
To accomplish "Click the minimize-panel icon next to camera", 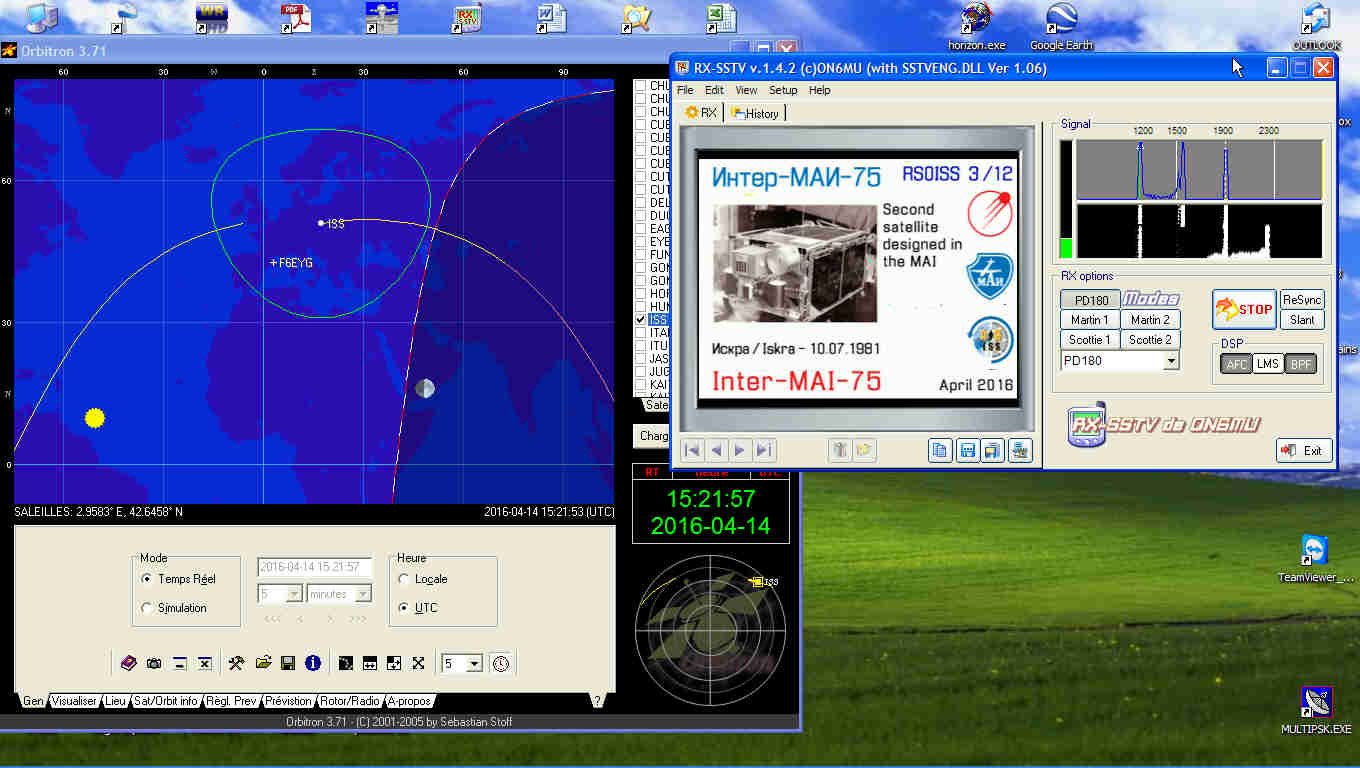I will click(x=179, y=663).
